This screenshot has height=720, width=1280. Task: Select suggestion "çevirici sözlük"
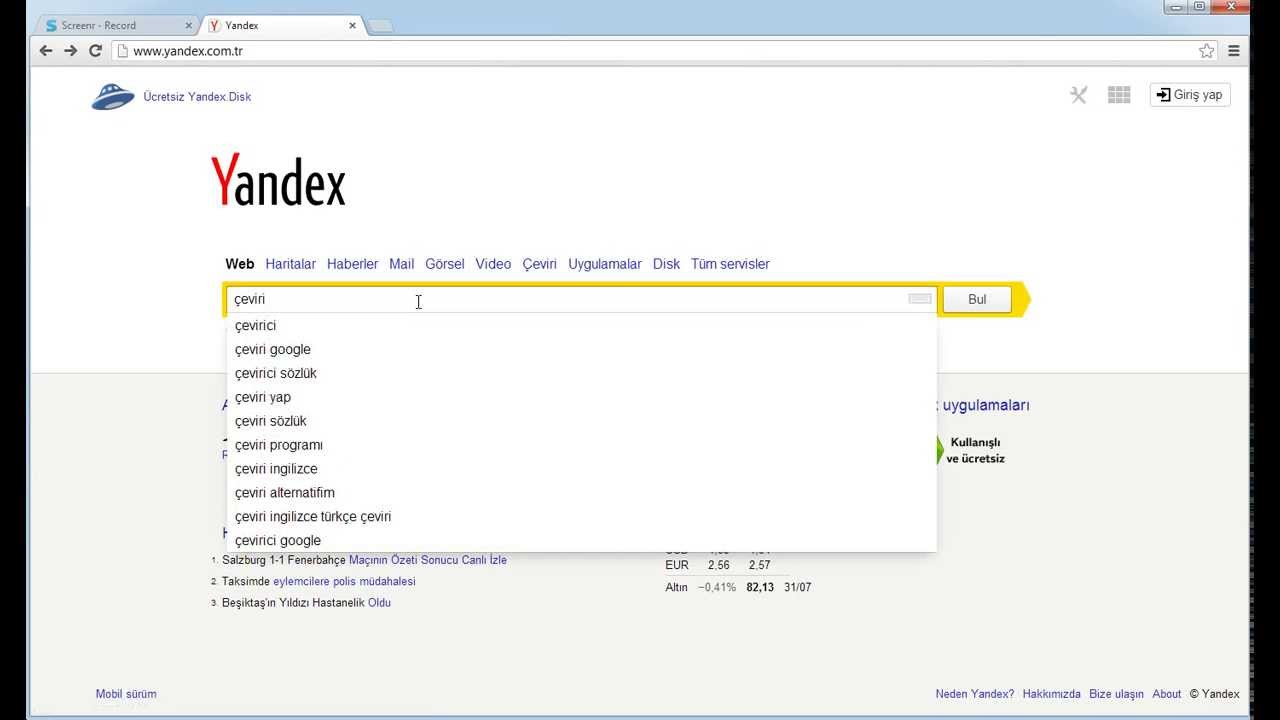(582, 374)
